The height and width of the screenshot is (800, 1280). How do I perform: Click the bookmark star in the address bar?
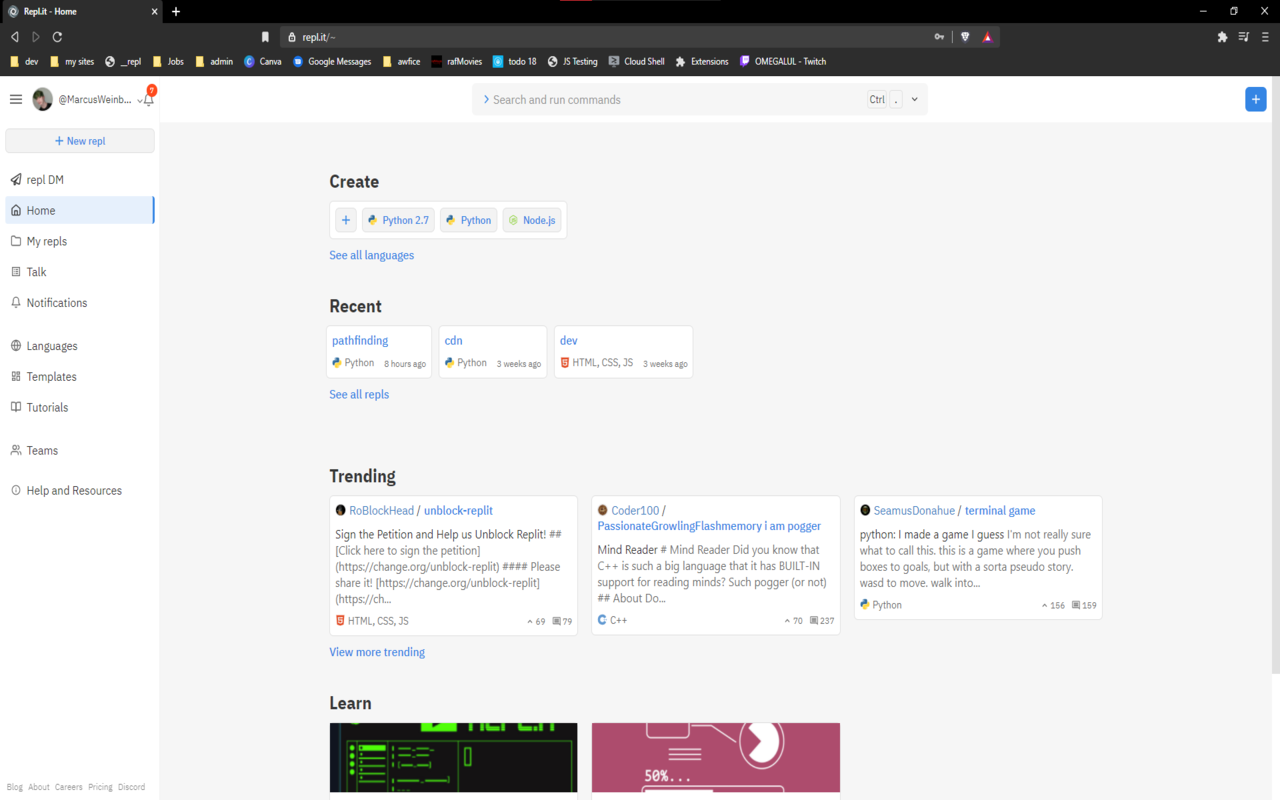pyautogui.click(x=265, y=36)
